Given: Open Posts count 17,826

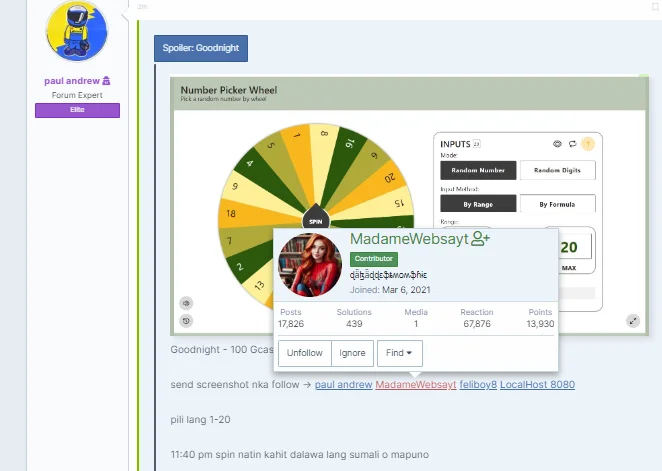Looking at the screenshot, I should (x=291, y=324).
